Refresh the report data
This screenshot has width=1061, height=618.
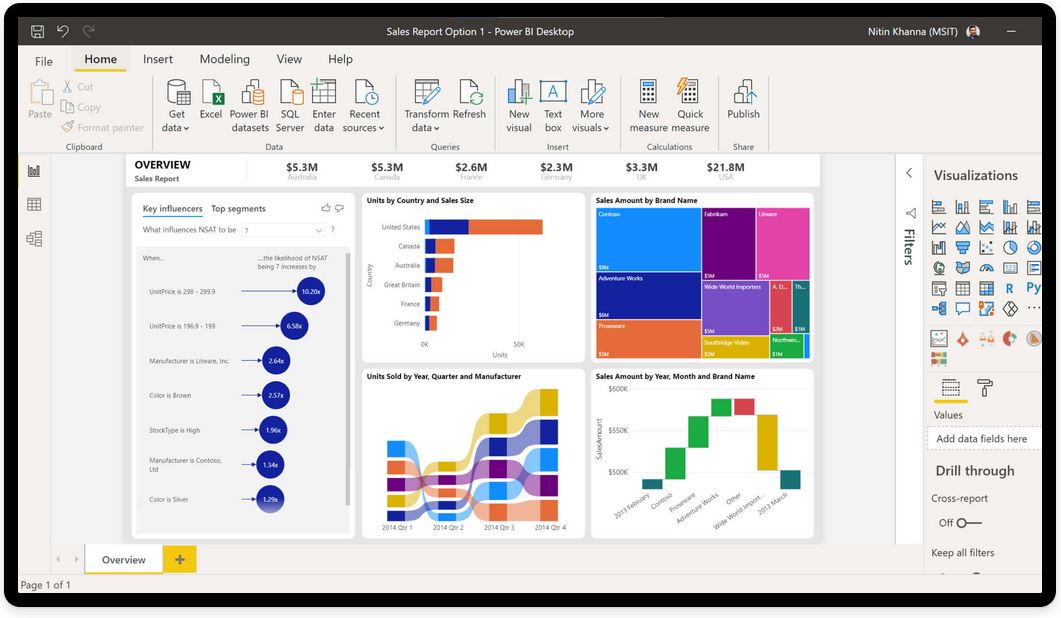[470, 100]
